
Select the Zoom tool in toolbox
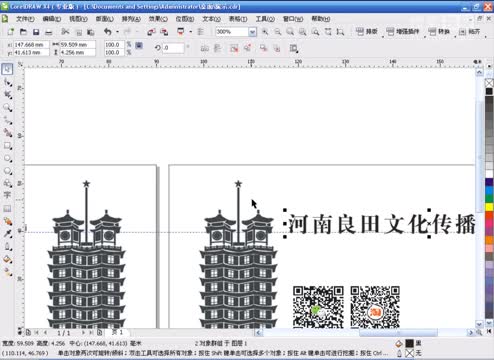pyautogui.click(x=7, y=107)
